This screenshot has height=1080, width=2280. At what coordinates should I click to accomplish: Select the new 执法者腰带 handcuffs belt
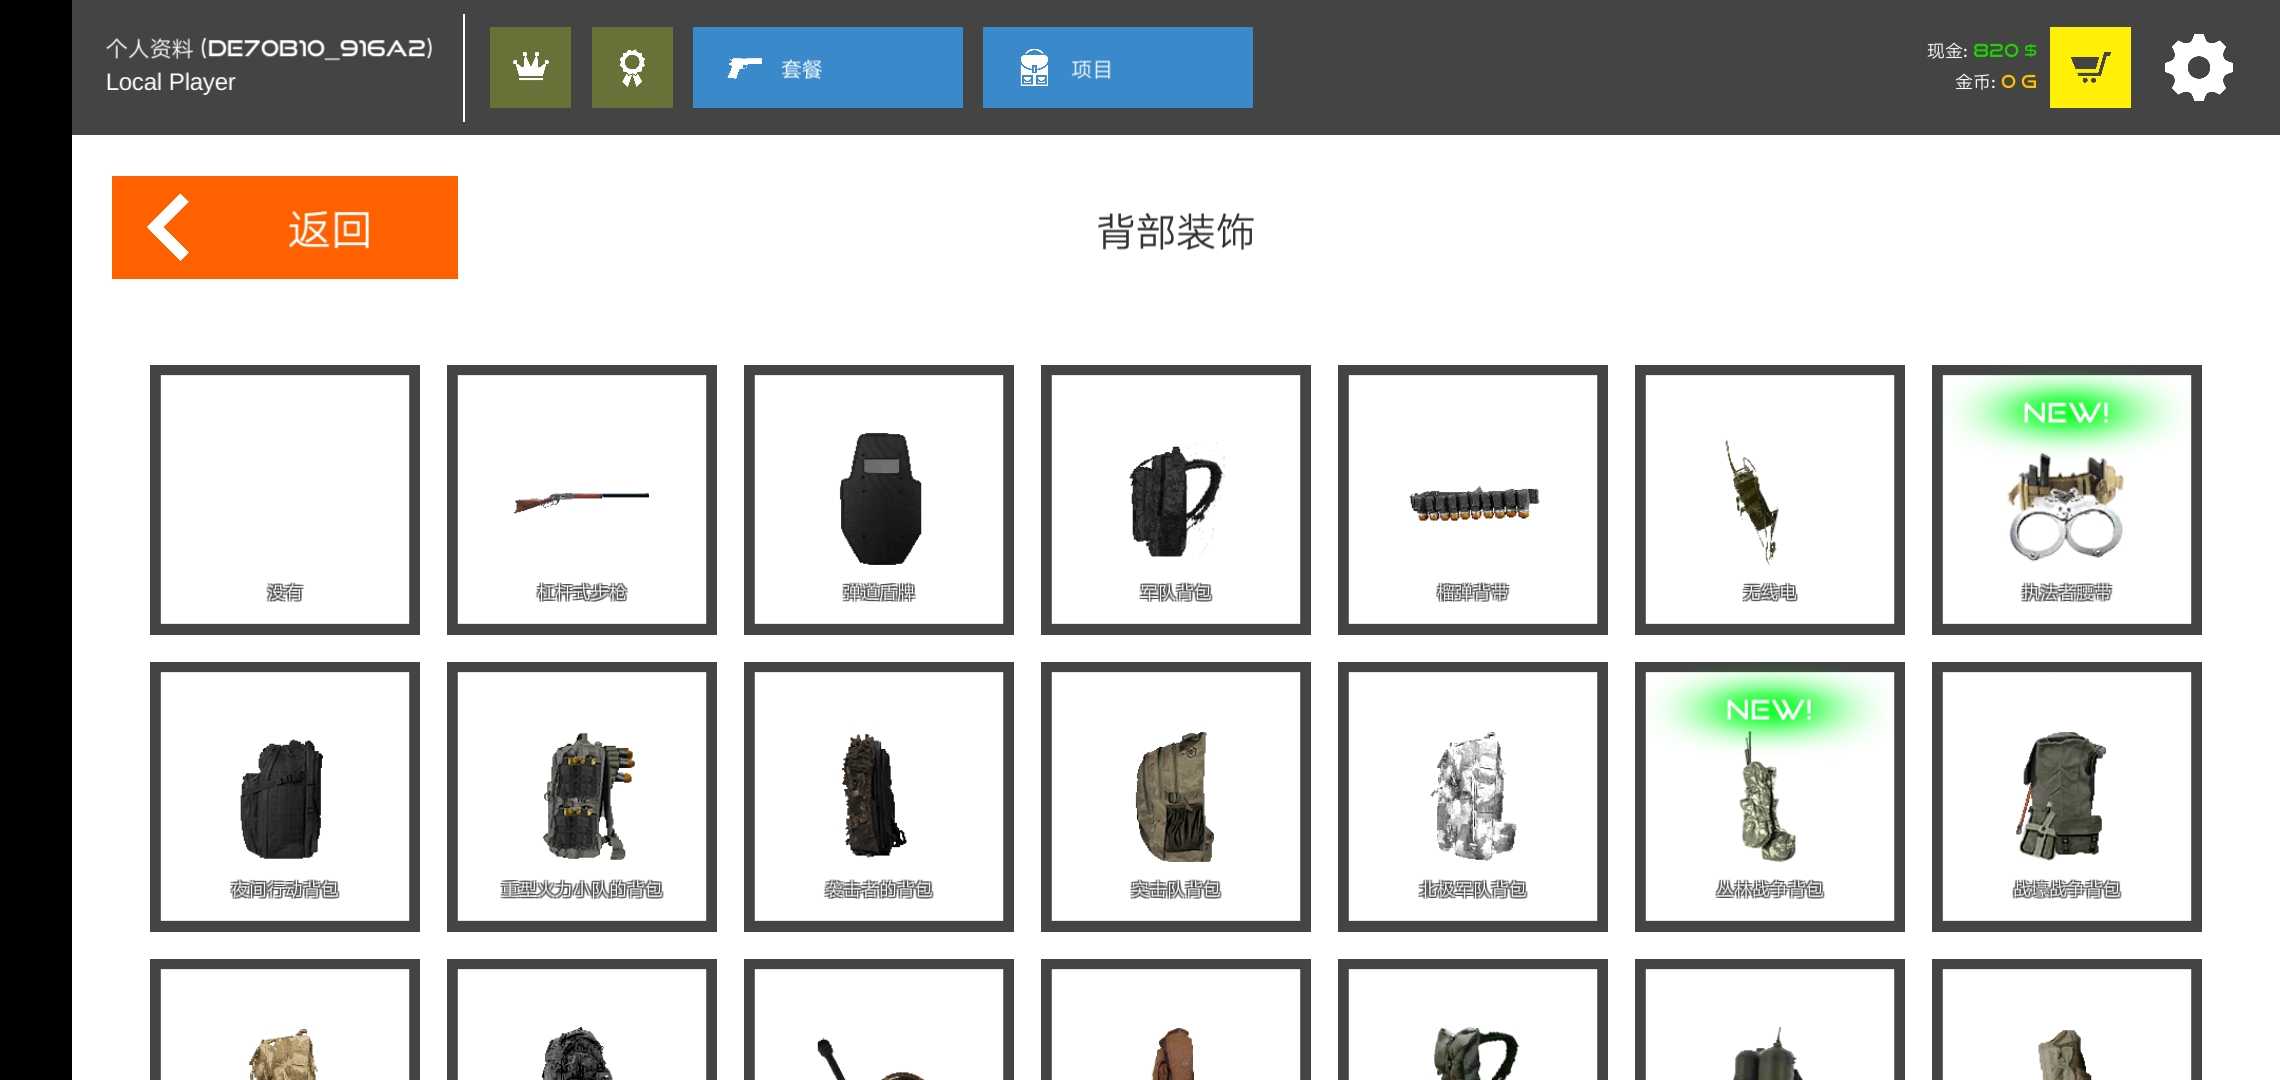click(2067, 500)
